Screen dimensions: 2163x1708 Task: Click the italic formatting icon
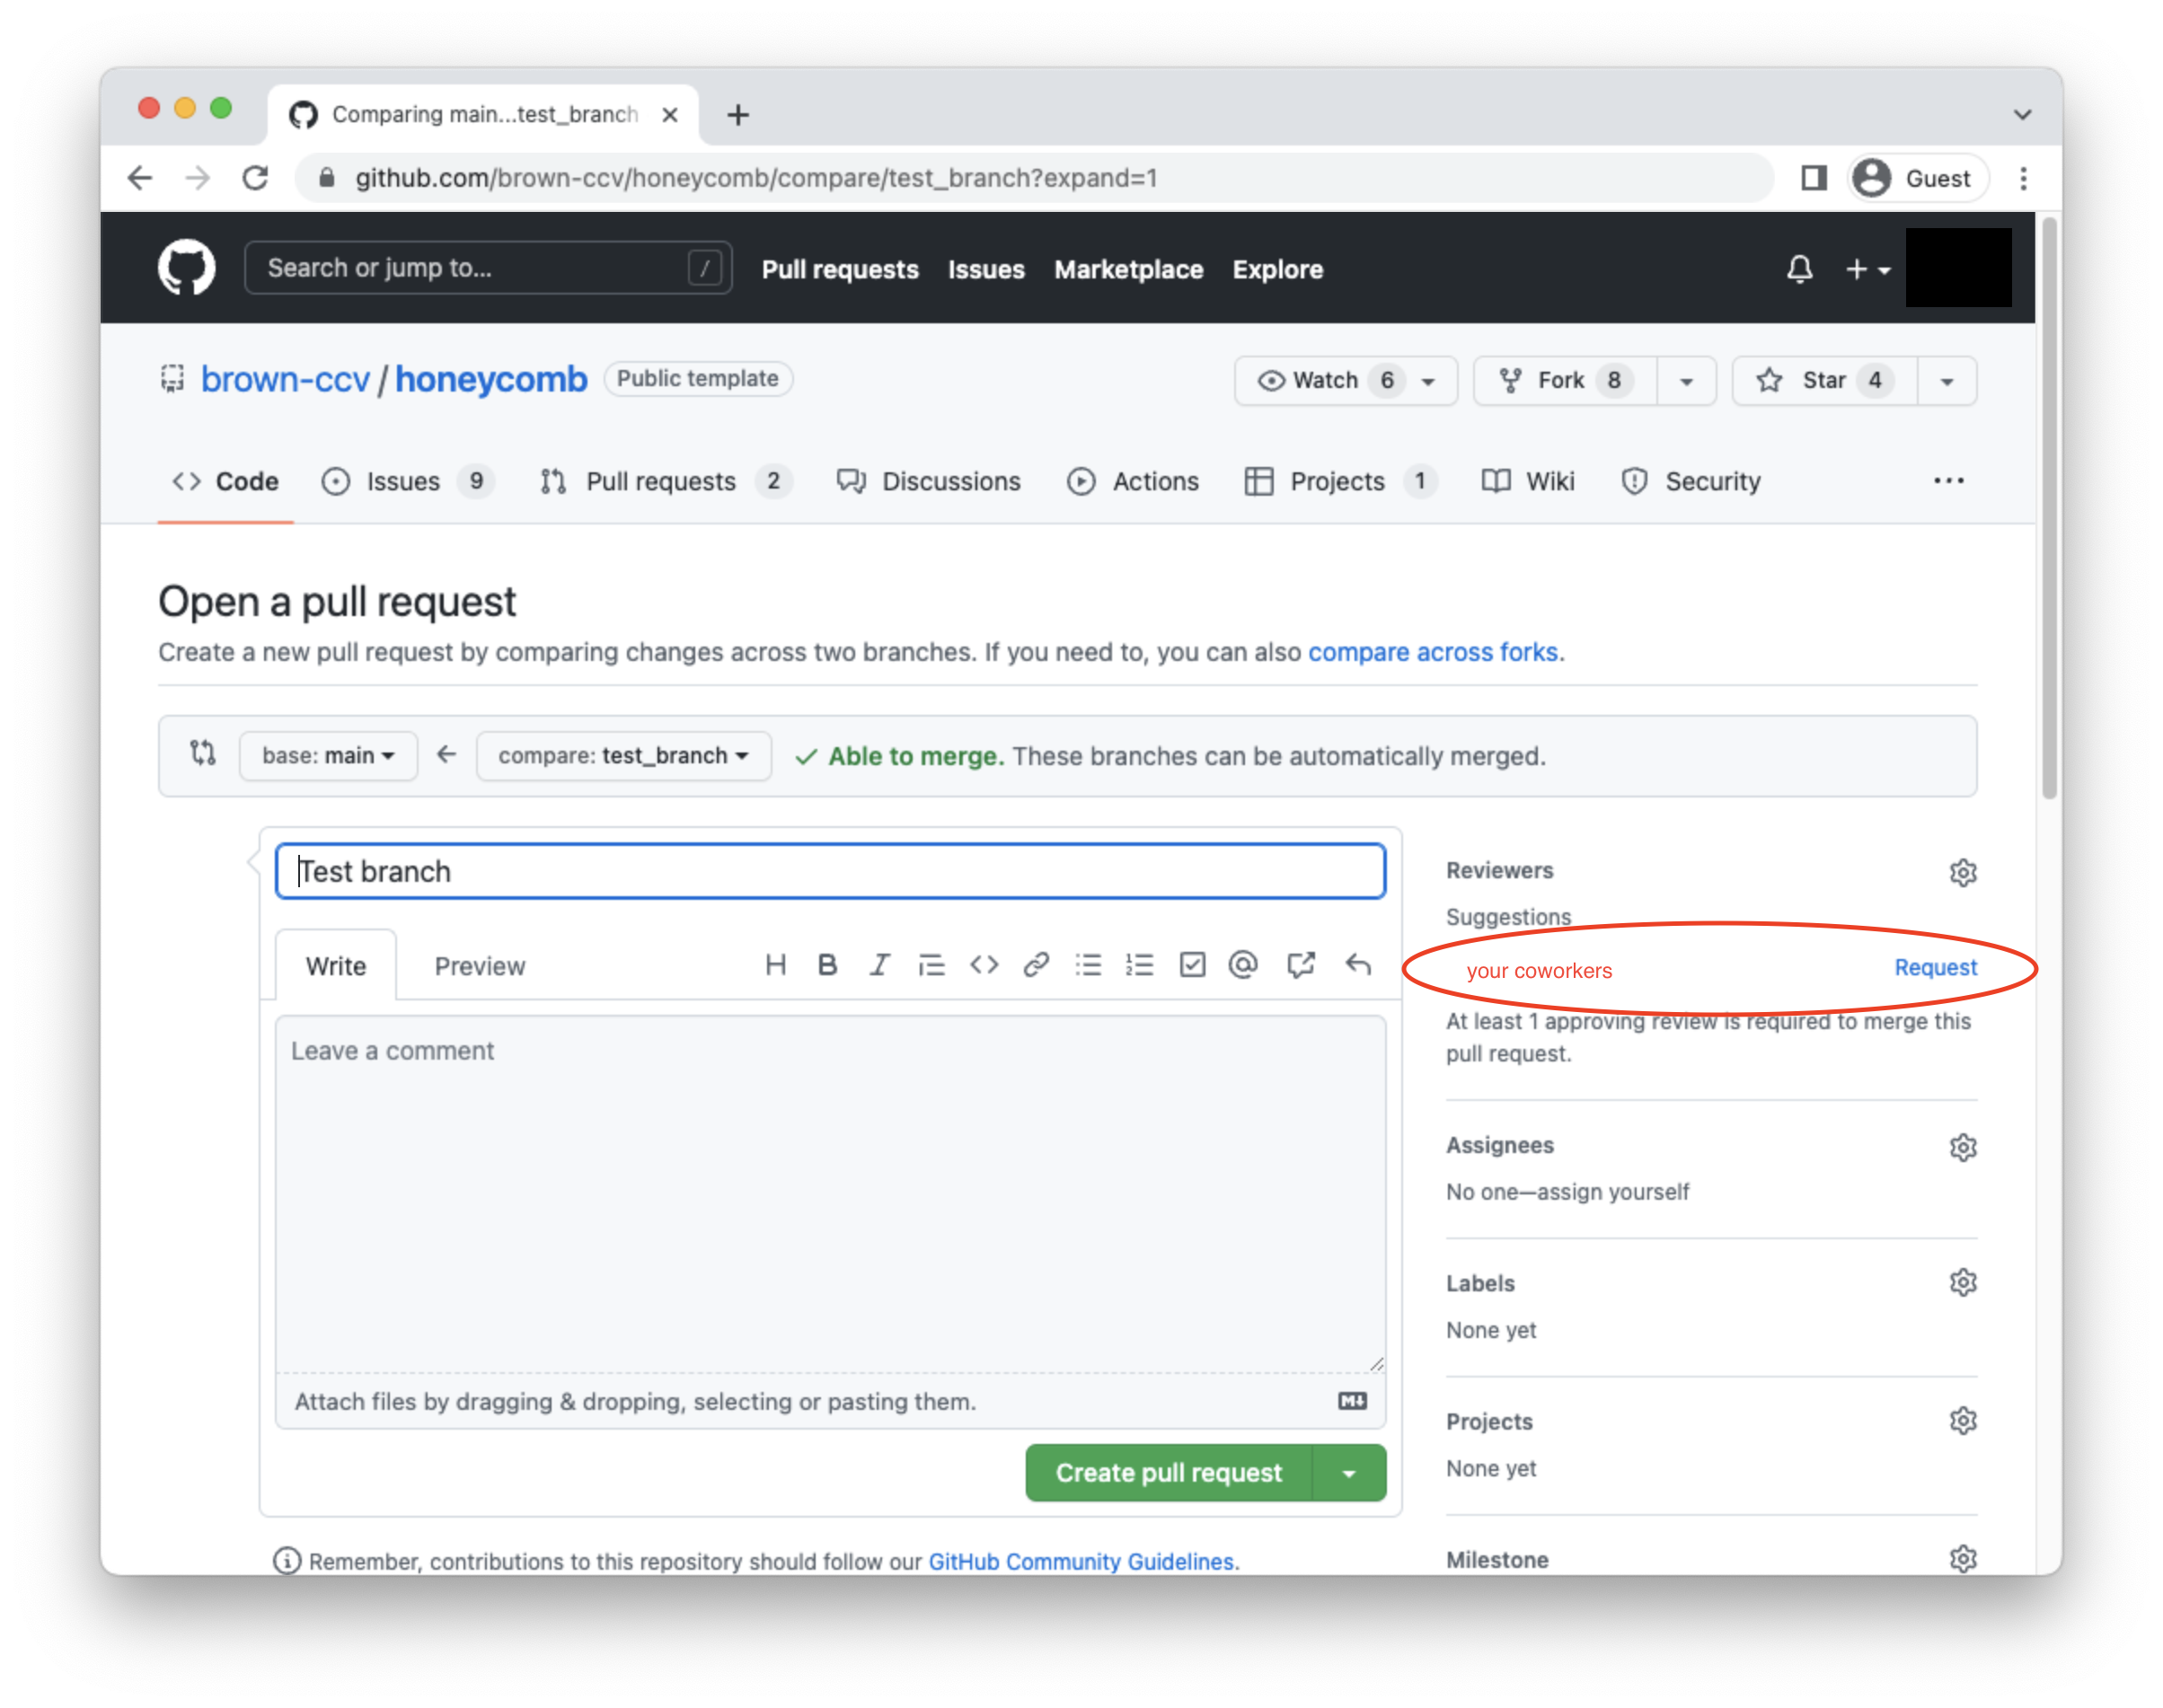[879, 965]
